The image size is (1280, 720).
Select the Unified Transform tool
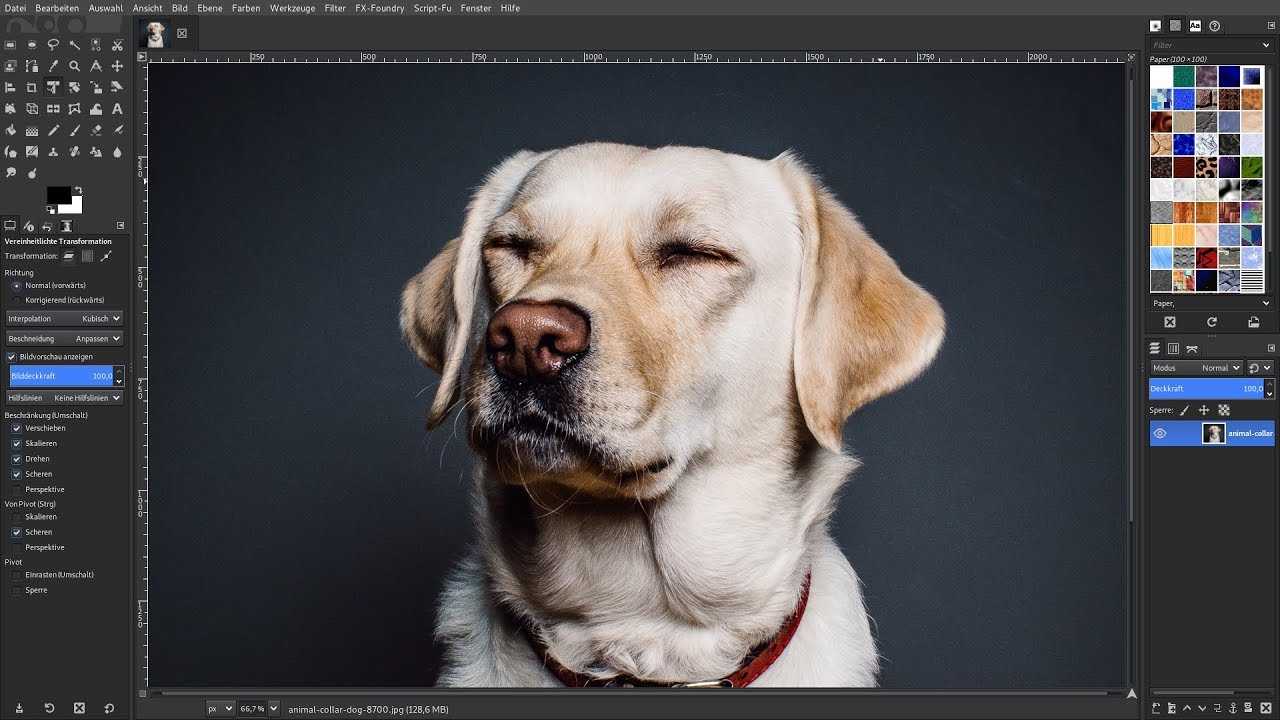53,88
